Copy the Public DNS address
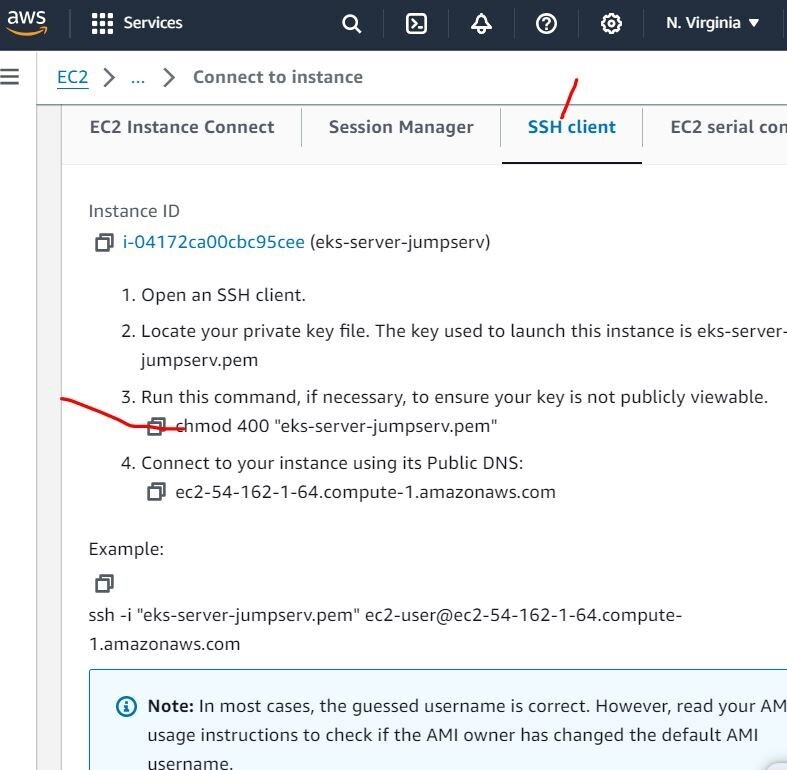This screenshot has height=770, width=787. pos(156,492)
